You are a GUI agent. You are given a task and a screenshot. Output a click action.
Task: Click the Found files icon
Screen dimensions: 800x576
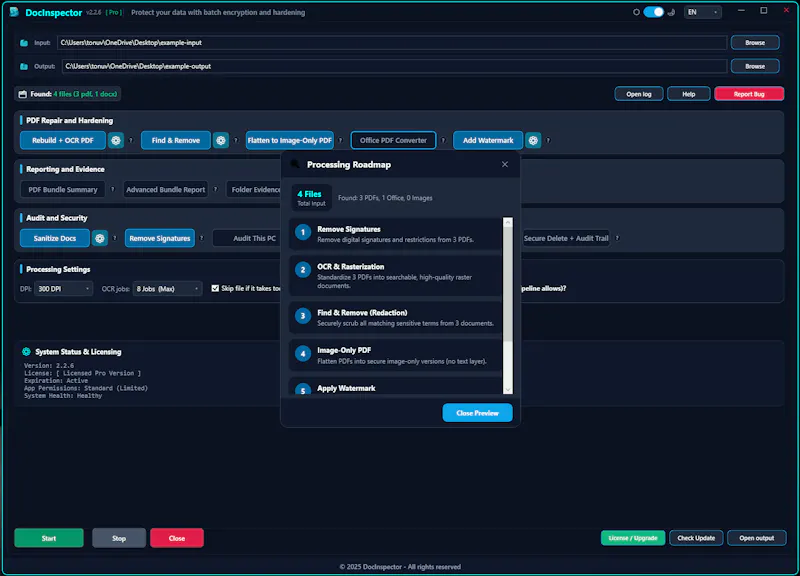pyautogui.click(x=22, y=94)
